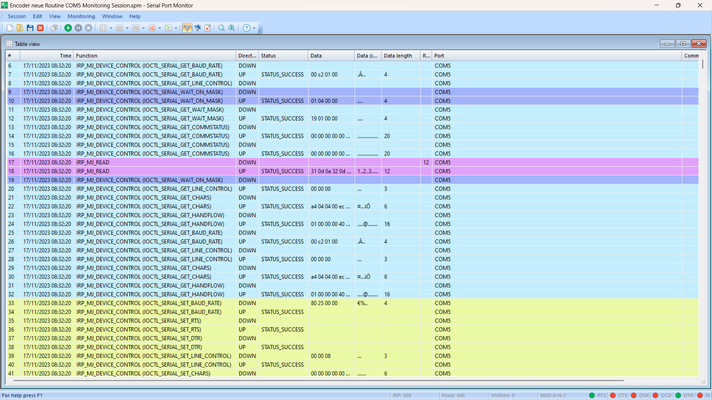Image resolution: width=712 pixels, height=400 pixels.
Task: Expand the dropdown next to line view icon
Action: tap(127, 28)
